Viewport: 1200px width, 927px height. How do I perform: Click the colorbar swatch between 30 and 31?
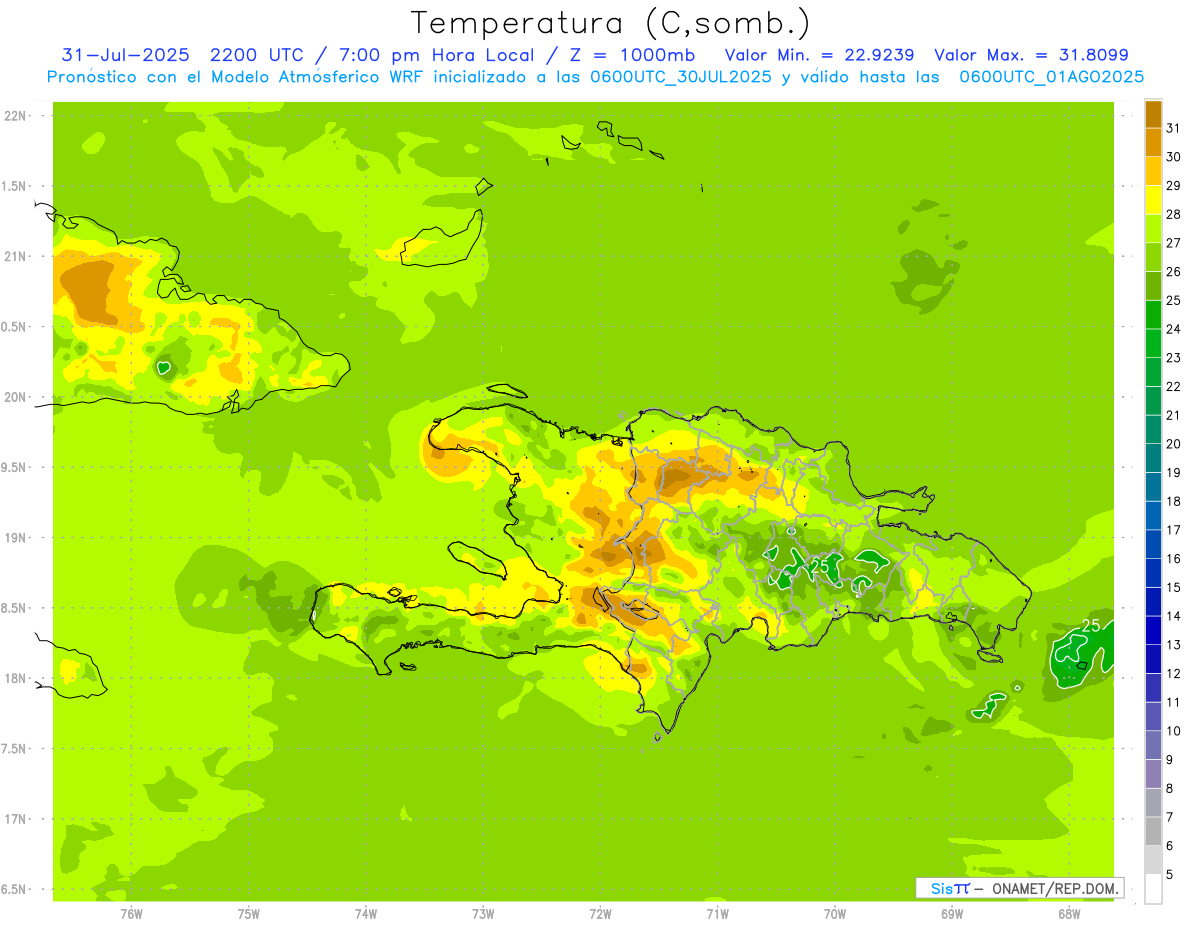(1153, 143)
